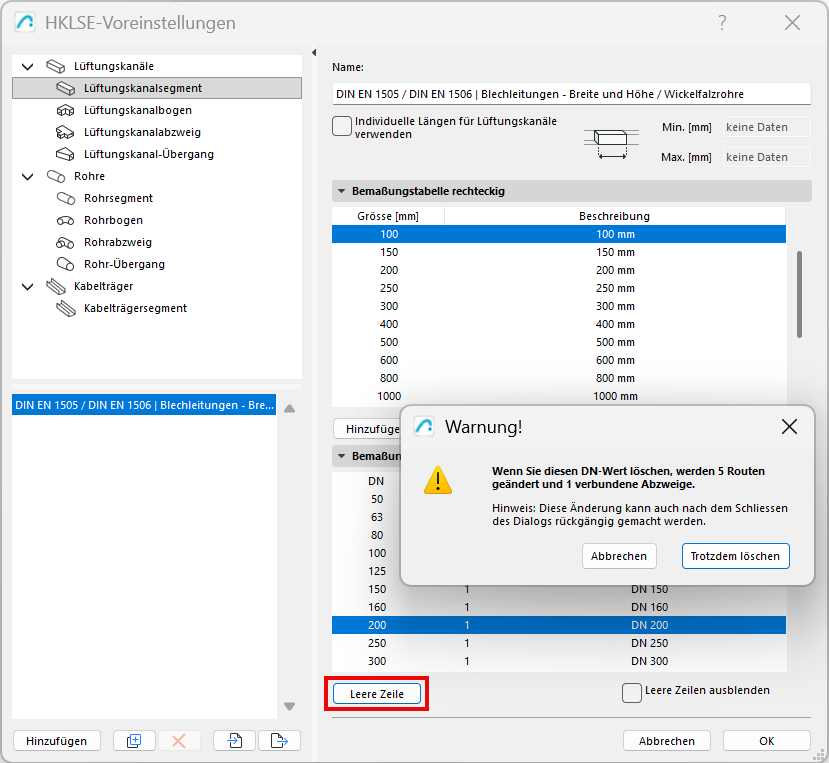The width and height of the screenshot is (829, 763).
Task: Select the DN 300 row
Action: (x=559, y=661)
